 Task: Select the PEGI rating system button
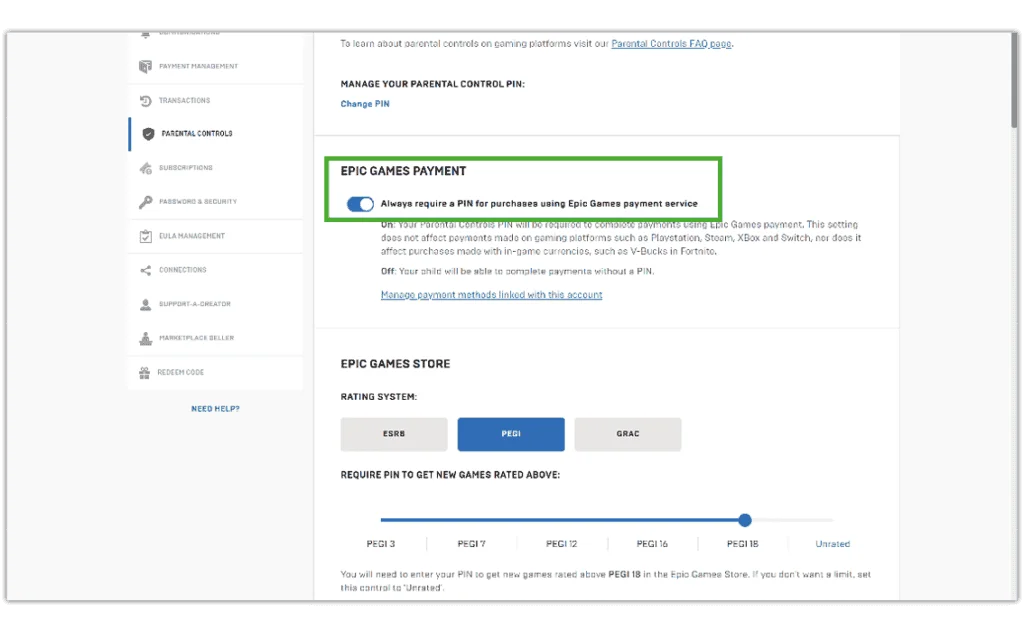[x=511, y=434]
